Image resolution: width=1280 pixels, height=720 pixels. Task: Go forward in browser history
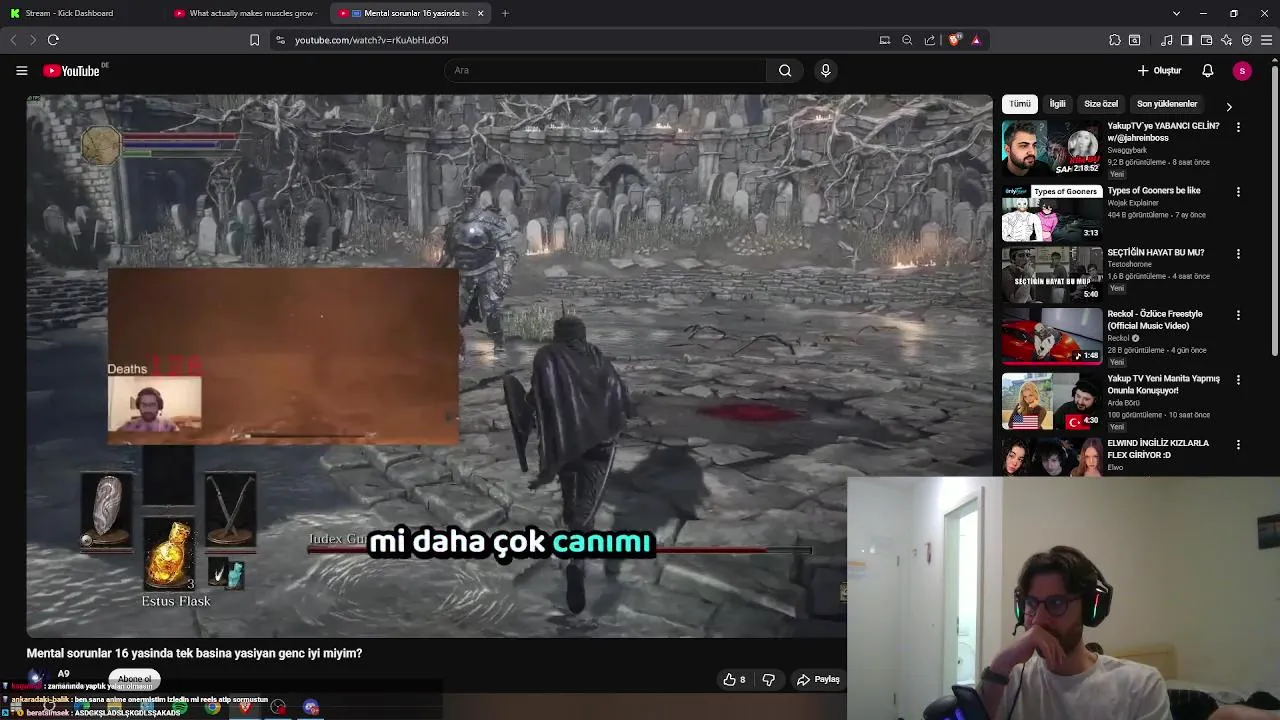pyautogui.click(x=33, y=40)
